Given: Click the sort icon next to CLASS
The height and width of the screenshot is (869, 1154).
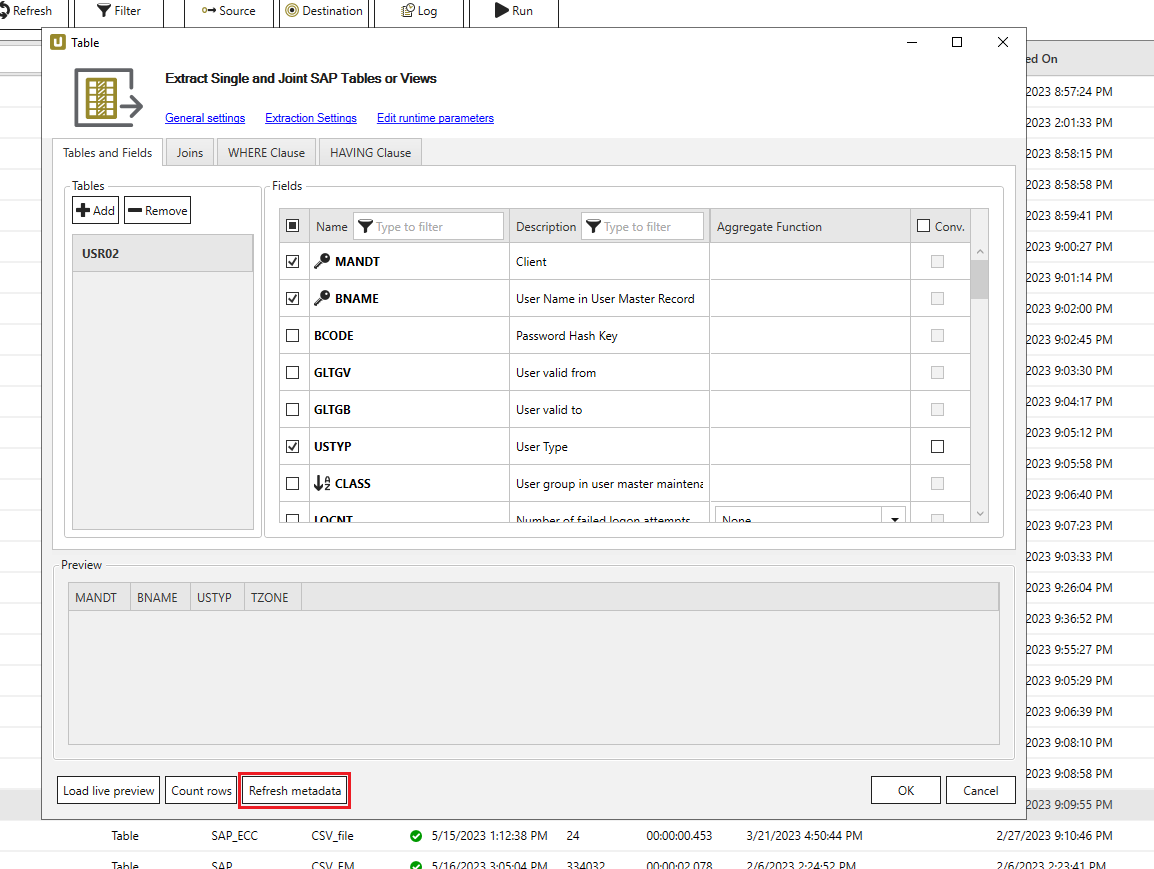Looking at the screenshot, I should [323, 483].
